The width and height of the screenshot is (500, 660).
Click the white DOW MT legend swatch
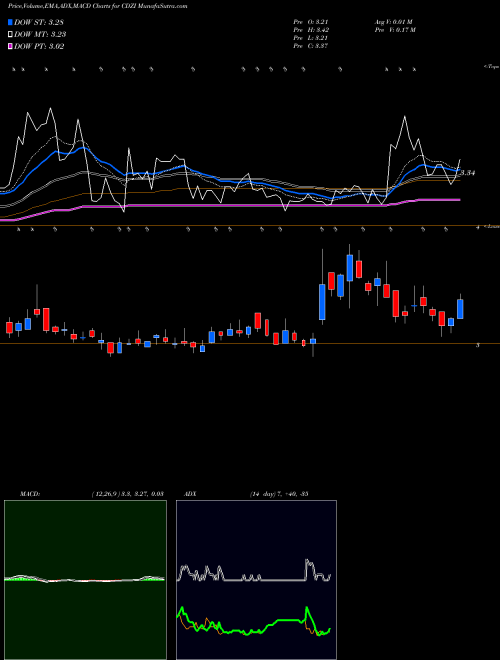(10, 35)
